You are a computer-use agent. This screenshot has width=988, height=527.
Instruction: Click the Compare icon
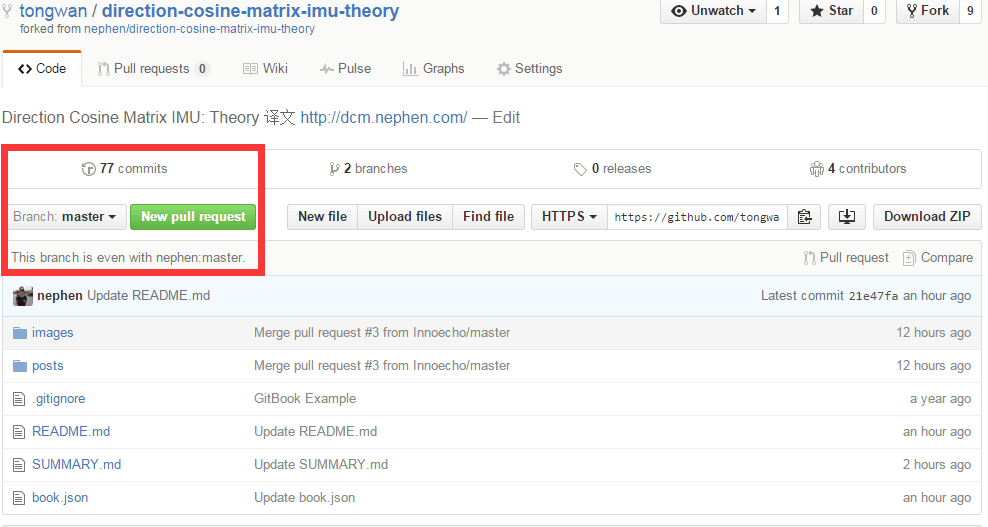pos(909,258)
